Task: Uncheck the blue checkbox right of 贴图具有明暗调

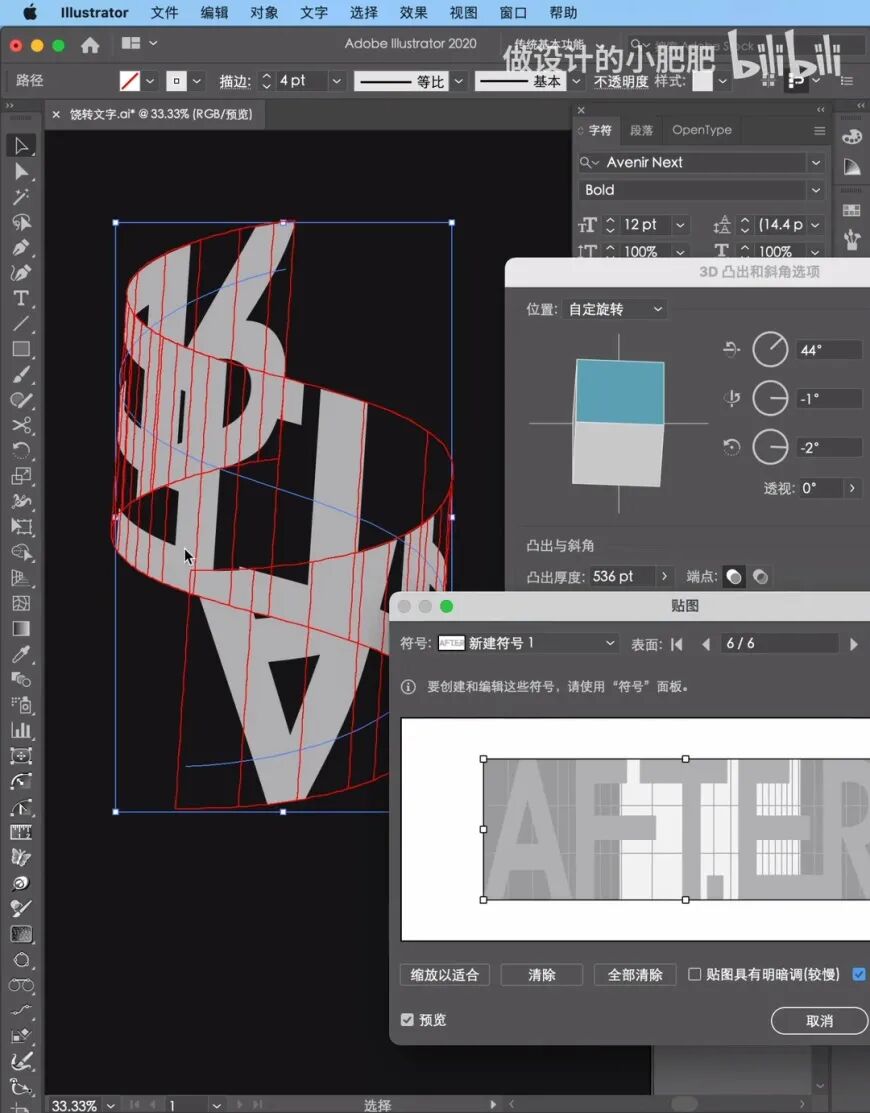Action: tap(859, 975)
